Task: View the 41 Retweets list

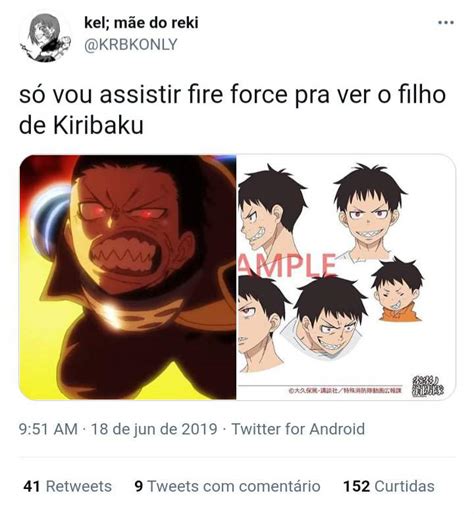Action: pos(67,486)
